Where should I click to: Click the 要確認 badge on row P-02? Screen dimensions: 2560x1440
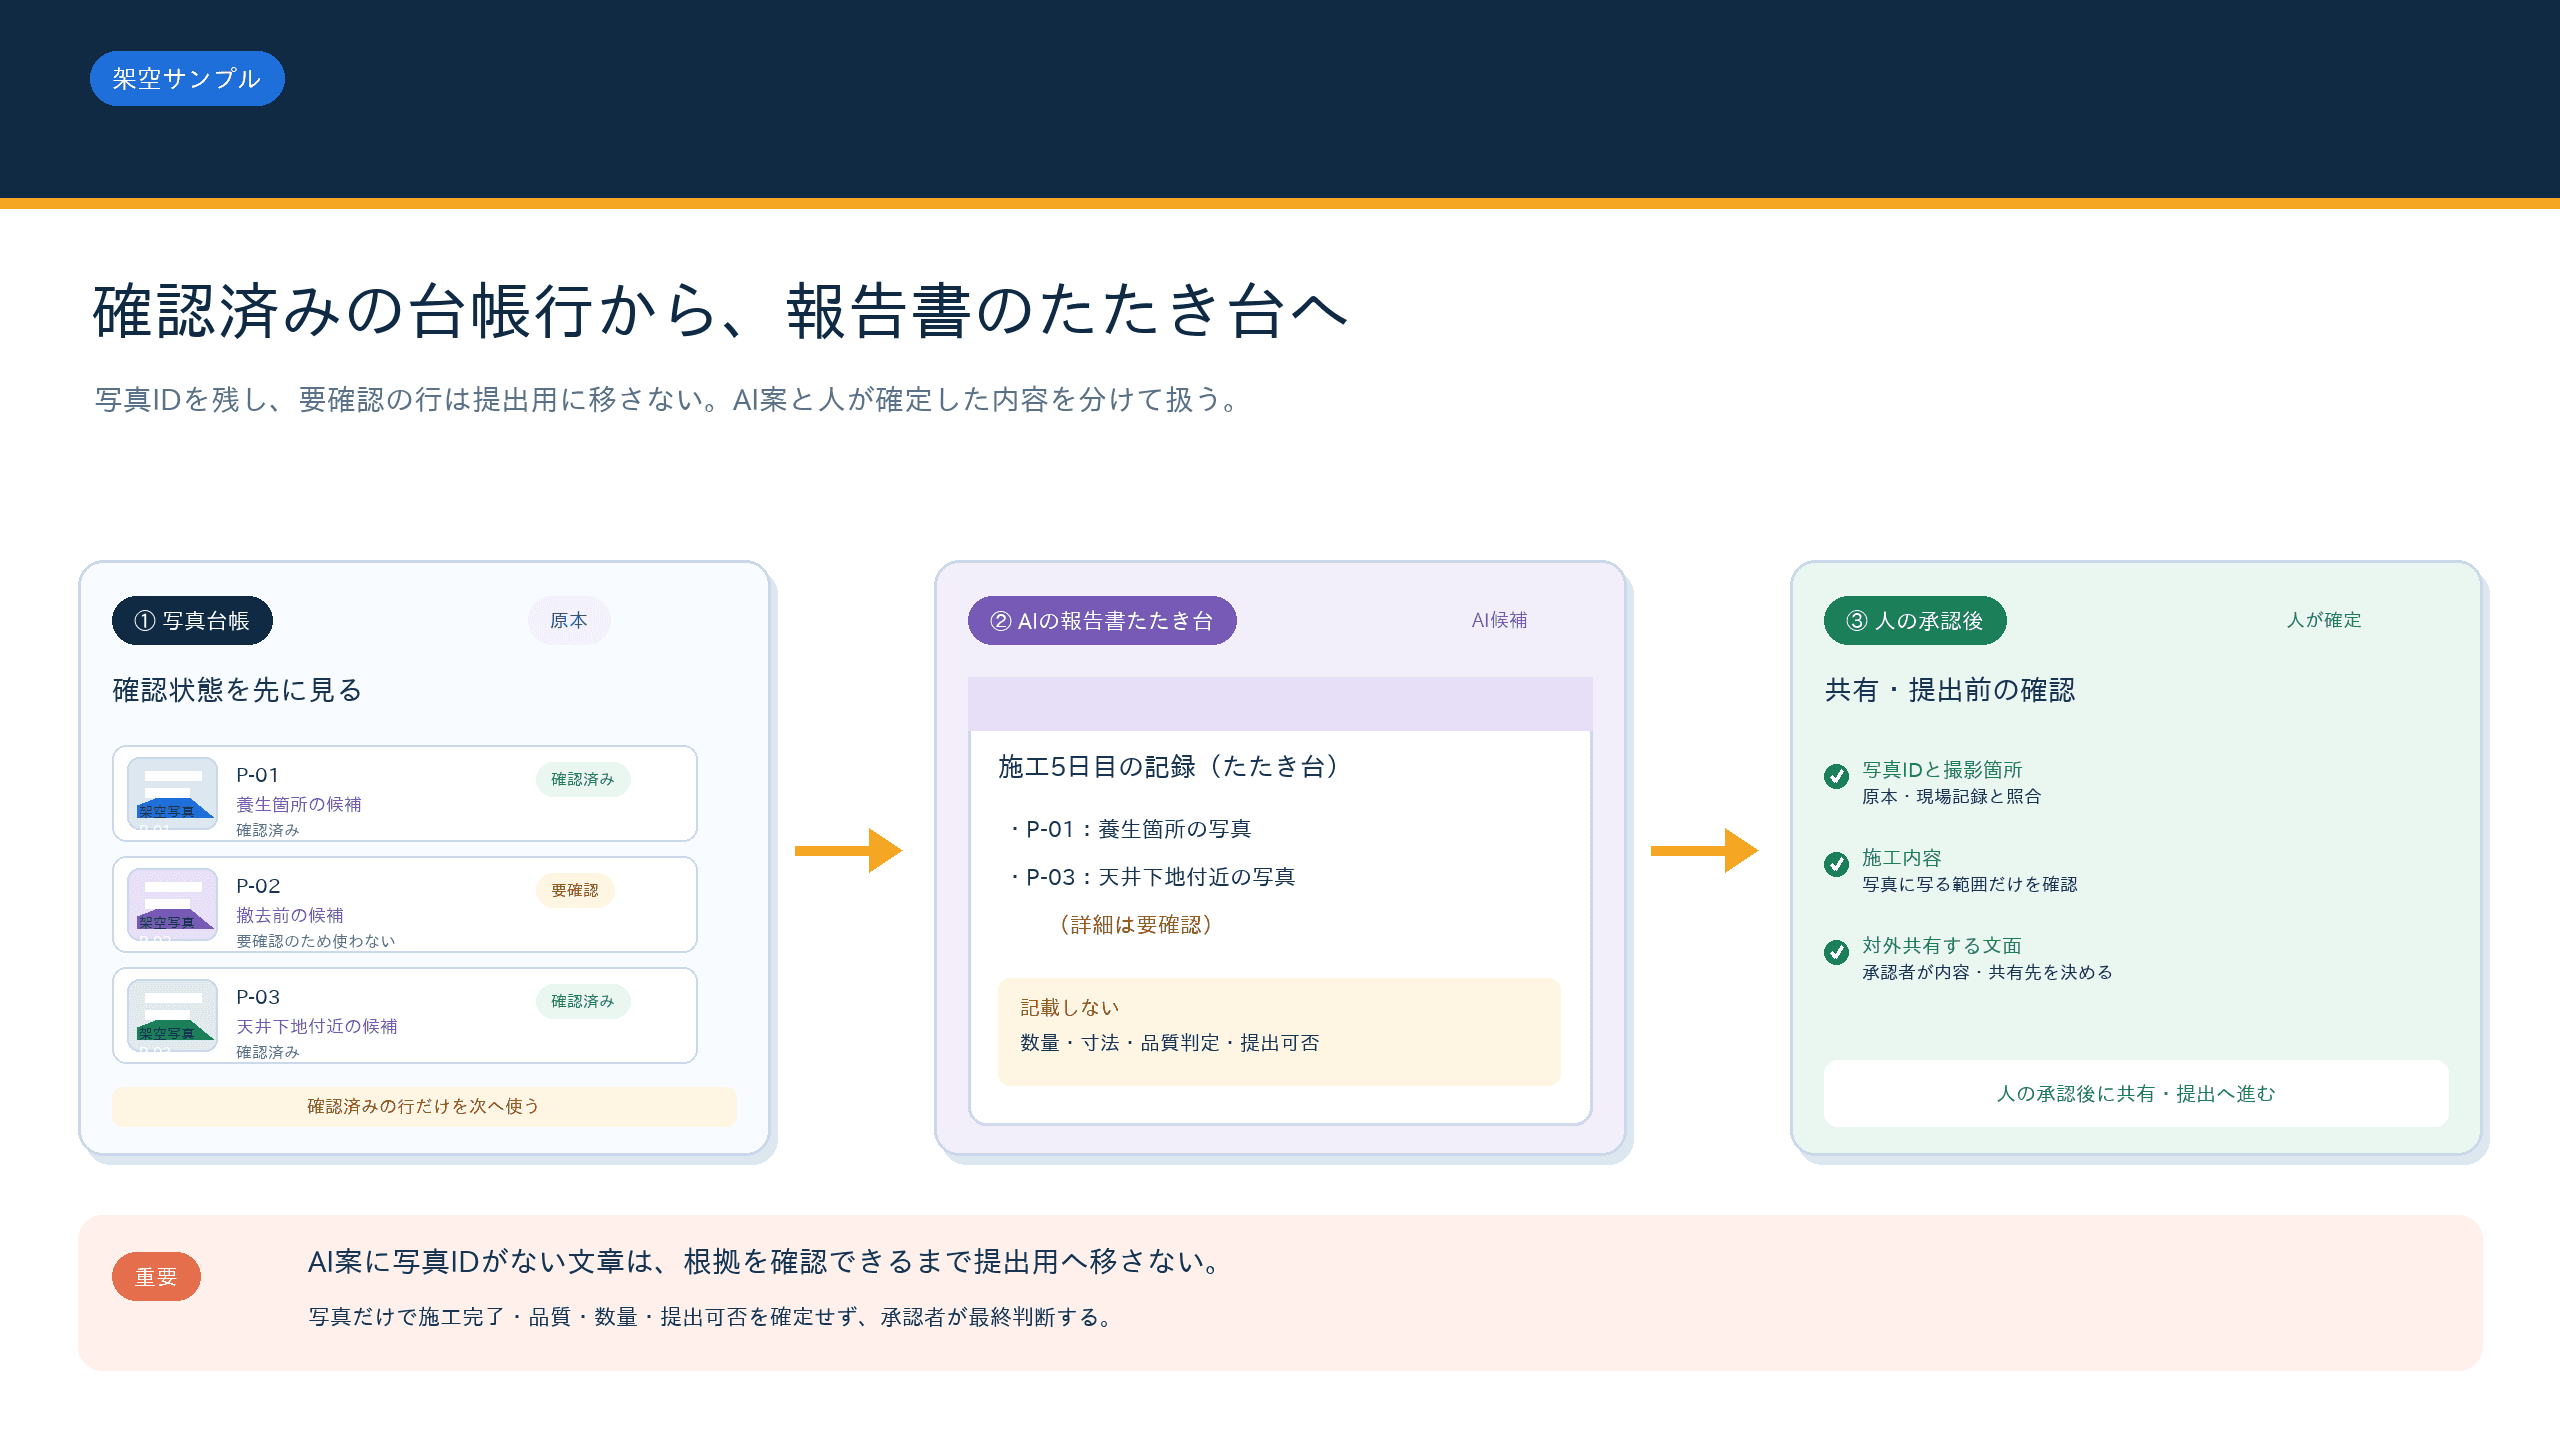coord(575,890)
